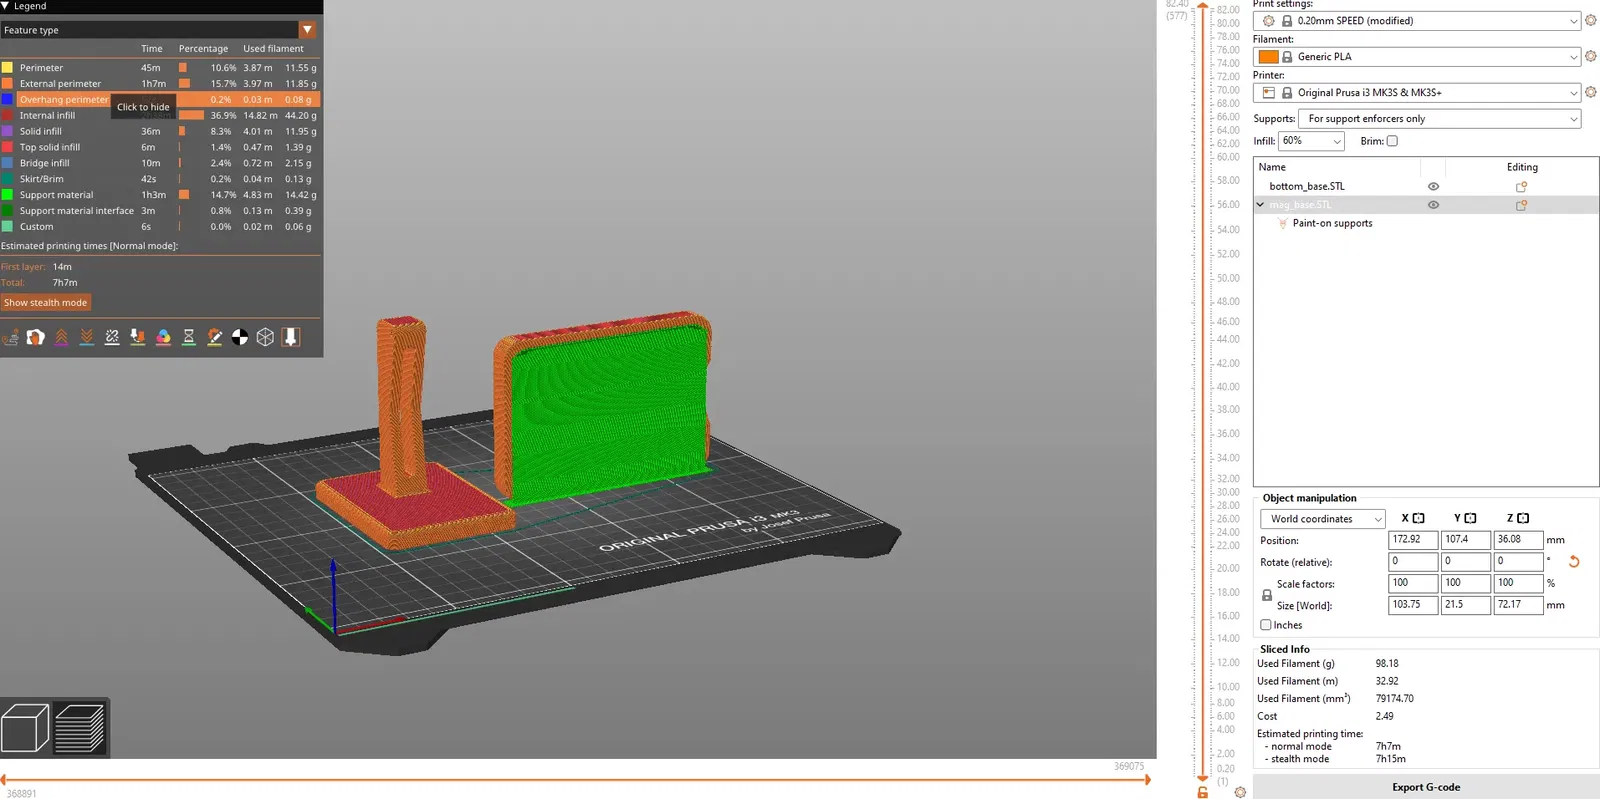Image resolution: width=1600 pixels, height=799 pixels.
Task: Switch to 3D editor view cube icon
Action: [x=25, y=727]
